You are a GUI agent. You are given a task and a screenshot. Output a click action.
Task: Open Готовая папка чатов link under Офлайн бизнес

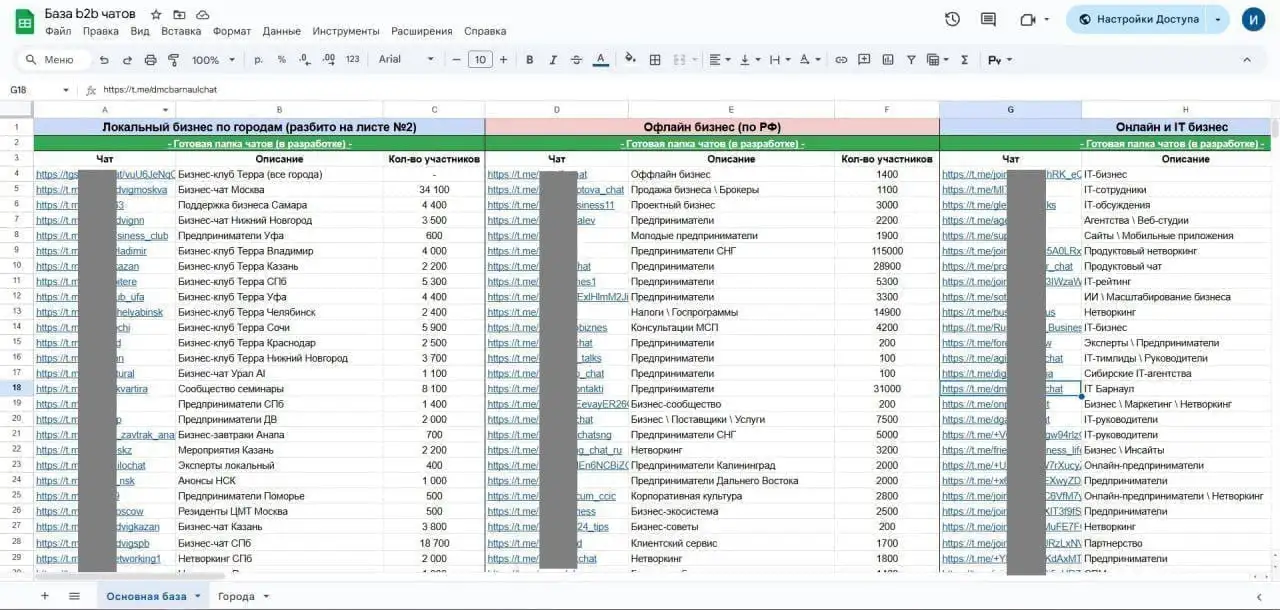pos(712,144)
